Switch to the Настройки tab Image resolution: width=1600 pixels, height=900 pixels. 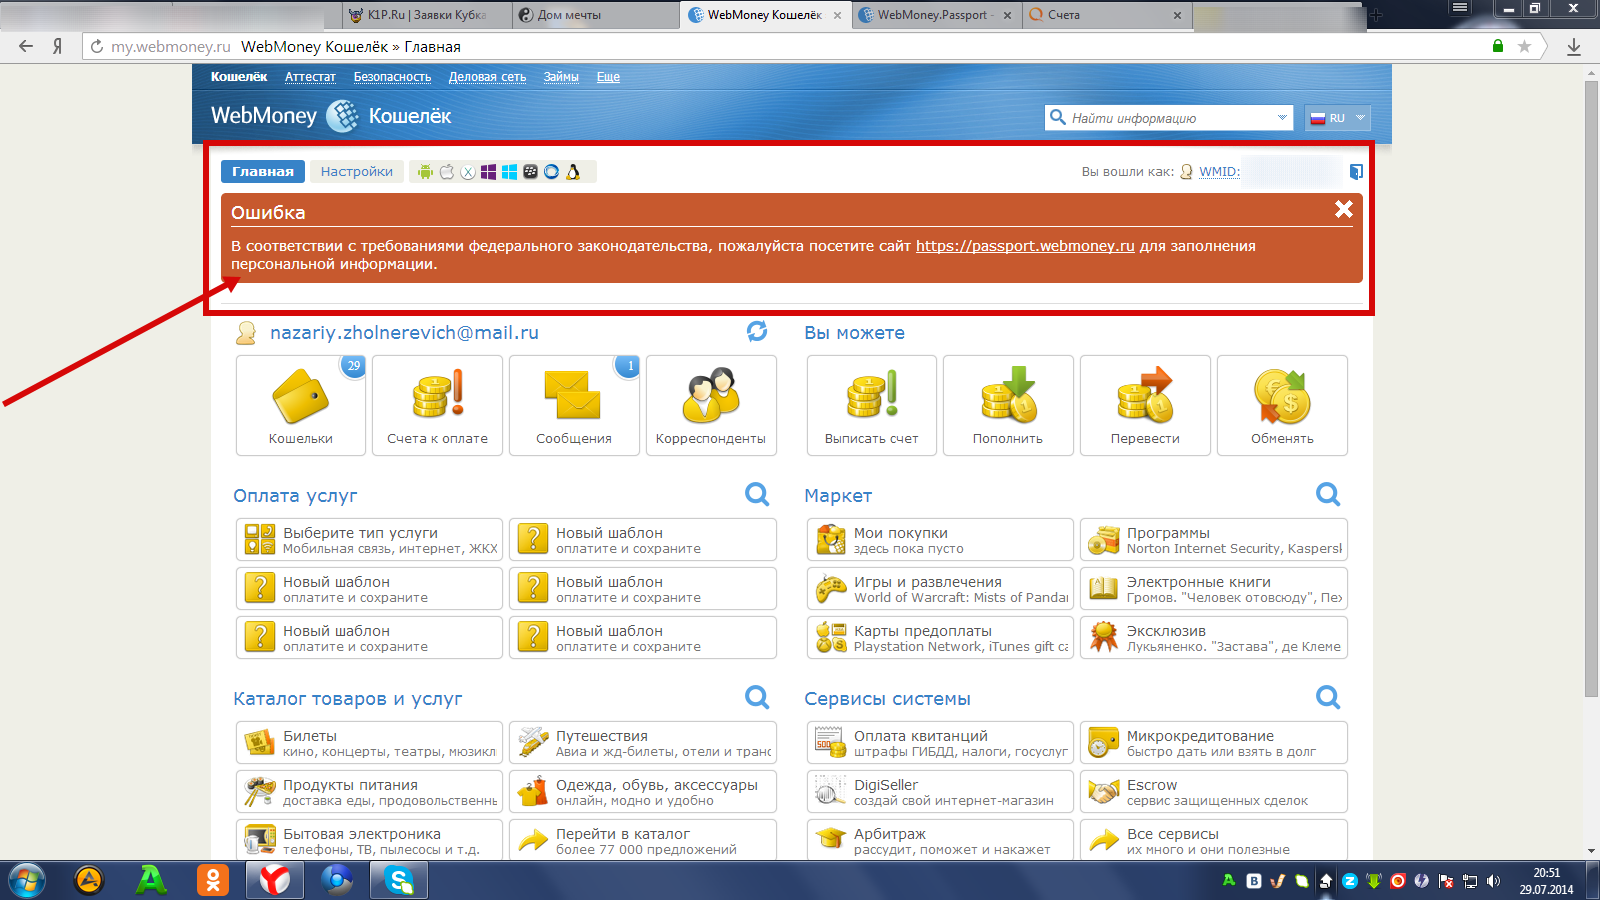[x=356, y=172]
